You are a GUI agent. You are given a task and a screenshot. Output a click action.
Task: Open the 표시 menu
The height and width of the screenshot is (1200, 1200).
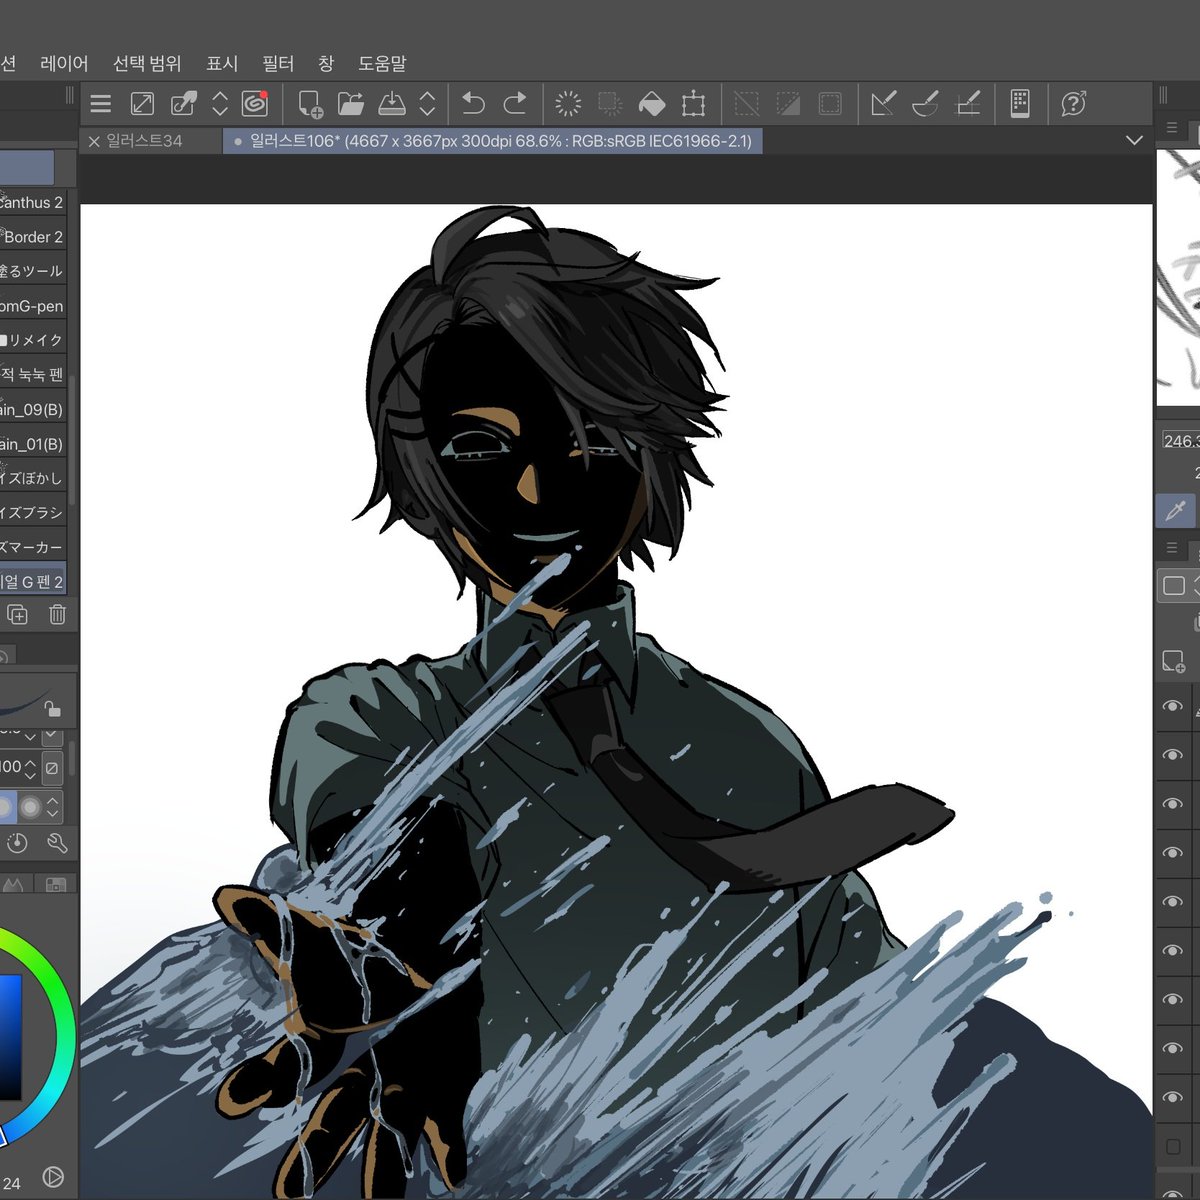tap(222, 64)
